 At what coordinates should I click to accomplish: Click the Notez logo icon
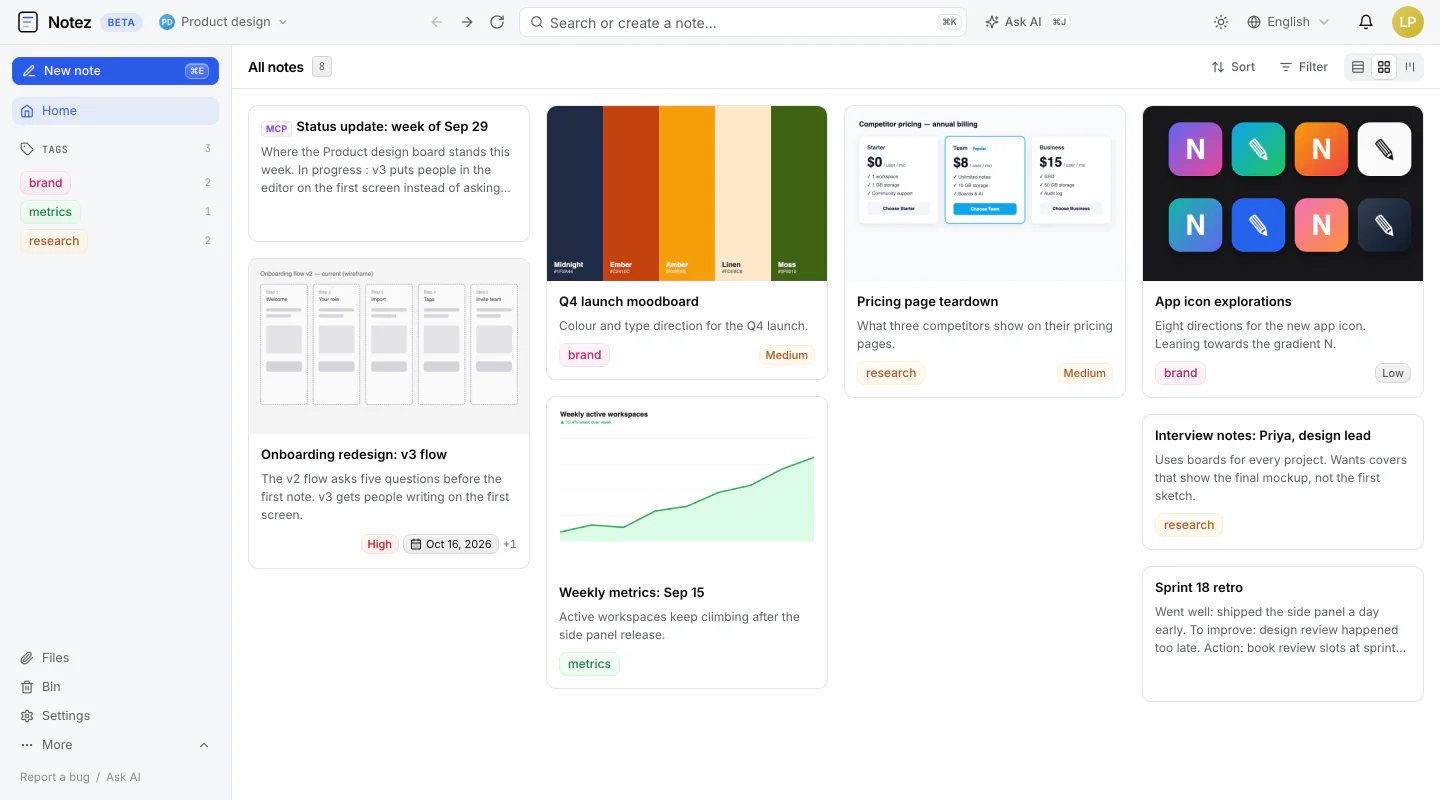pyautogui.click(x=28, y=22)
